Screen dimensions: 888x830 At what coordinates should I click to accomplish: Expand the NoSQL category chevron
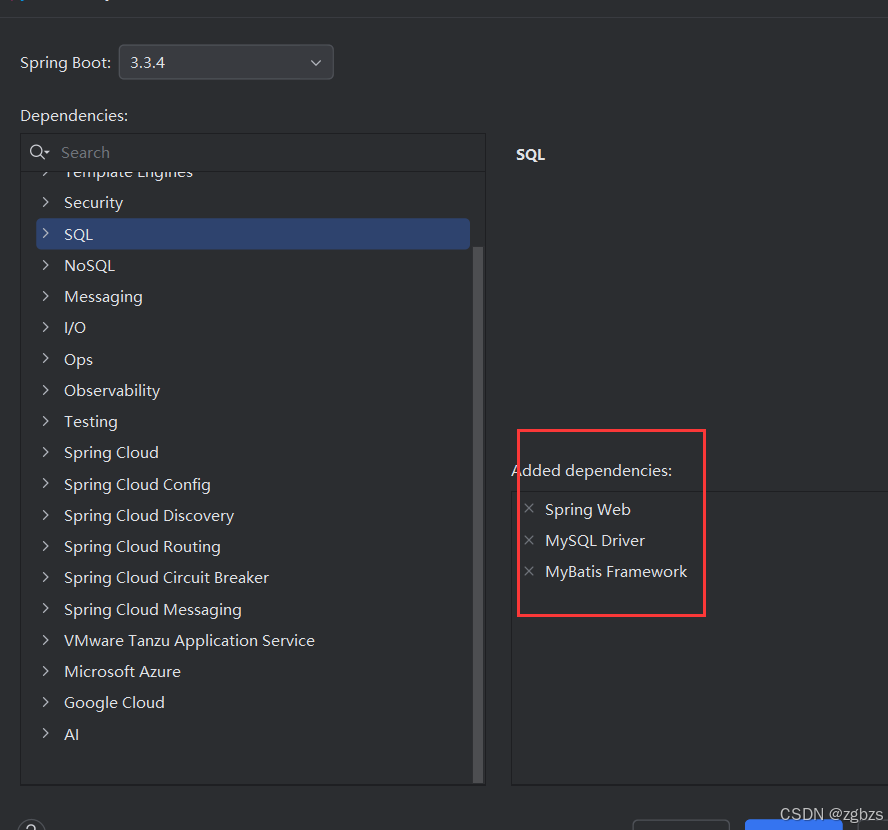(x=46, y=265)
